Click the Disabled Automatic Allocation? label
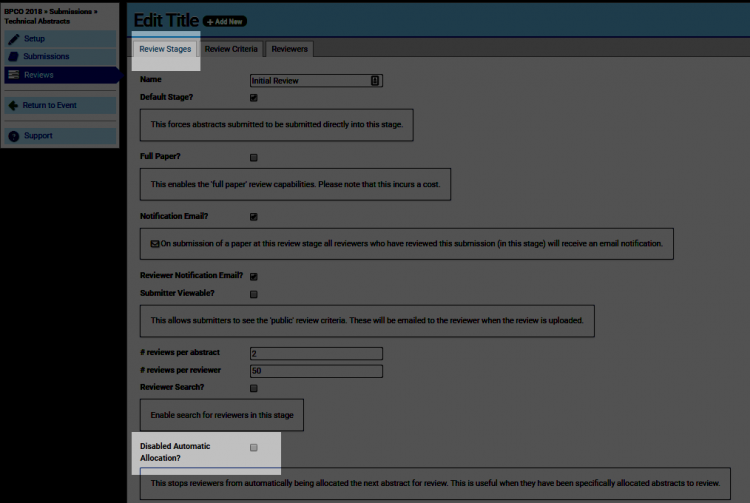Screen dimensions: 750x503 (175, 452)
